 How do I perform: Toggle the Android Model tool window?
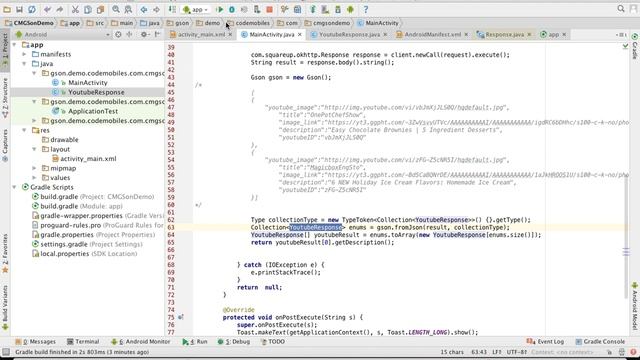coord(635,306)
